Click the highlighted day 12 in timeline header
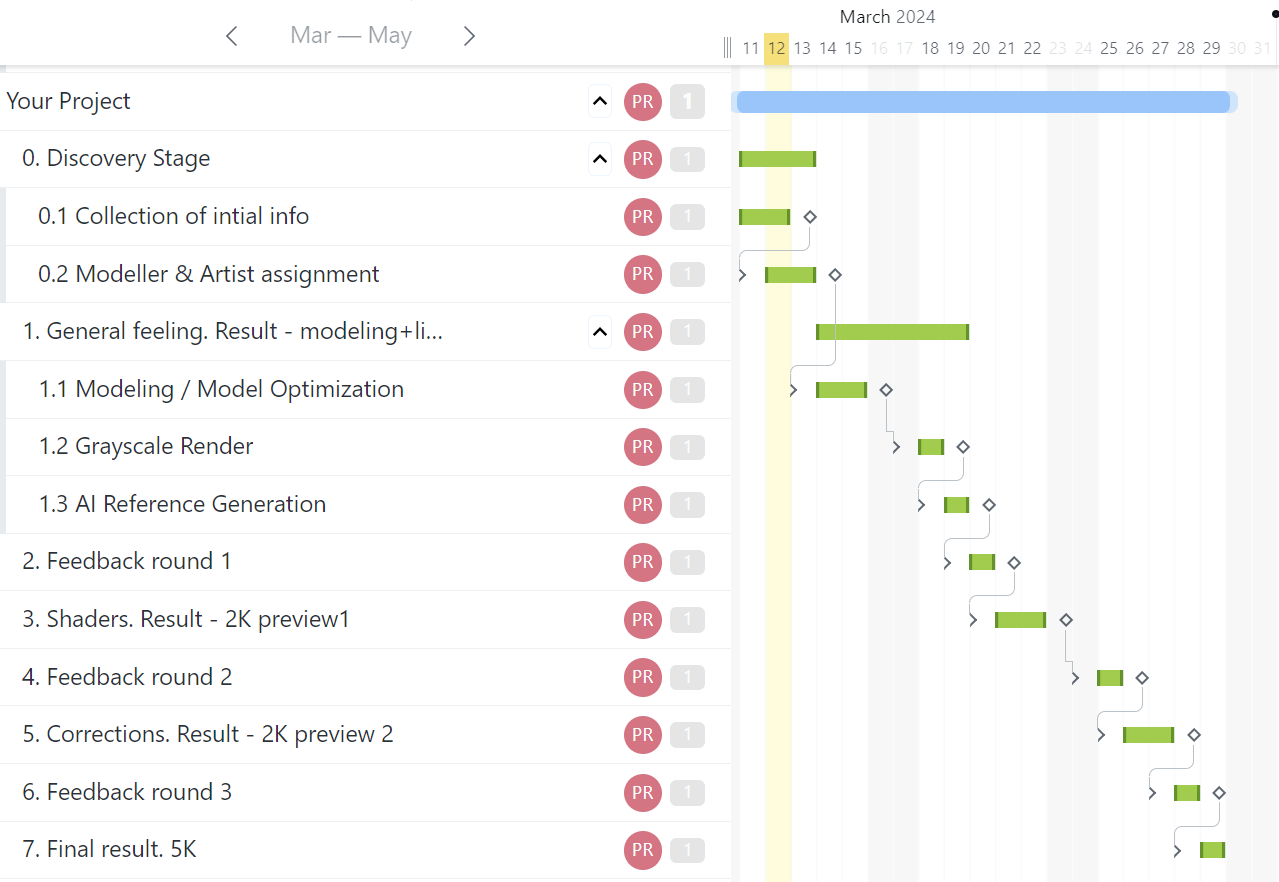The height and width of the screenshot is (882, 1279). coord(776,48)
